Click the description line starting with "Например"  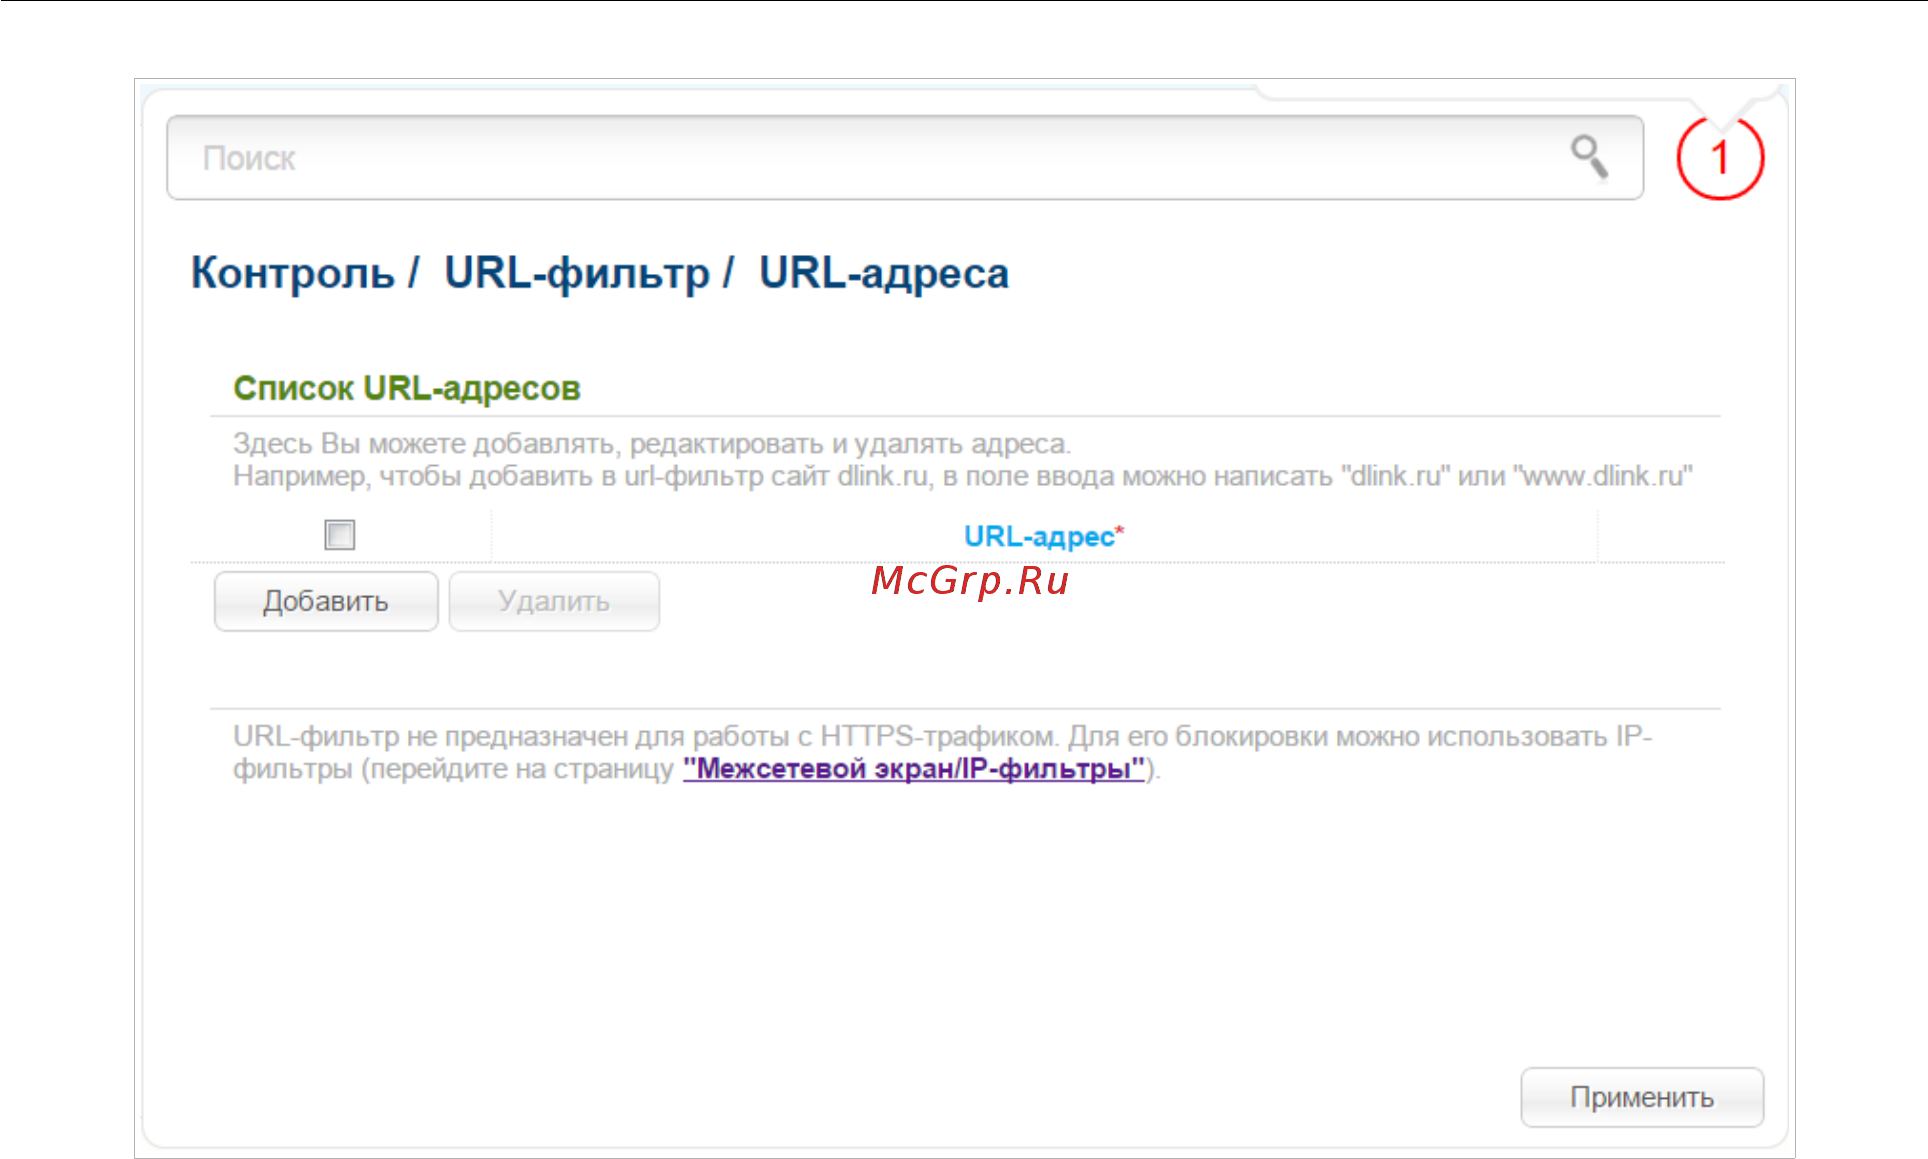(963, 476)
